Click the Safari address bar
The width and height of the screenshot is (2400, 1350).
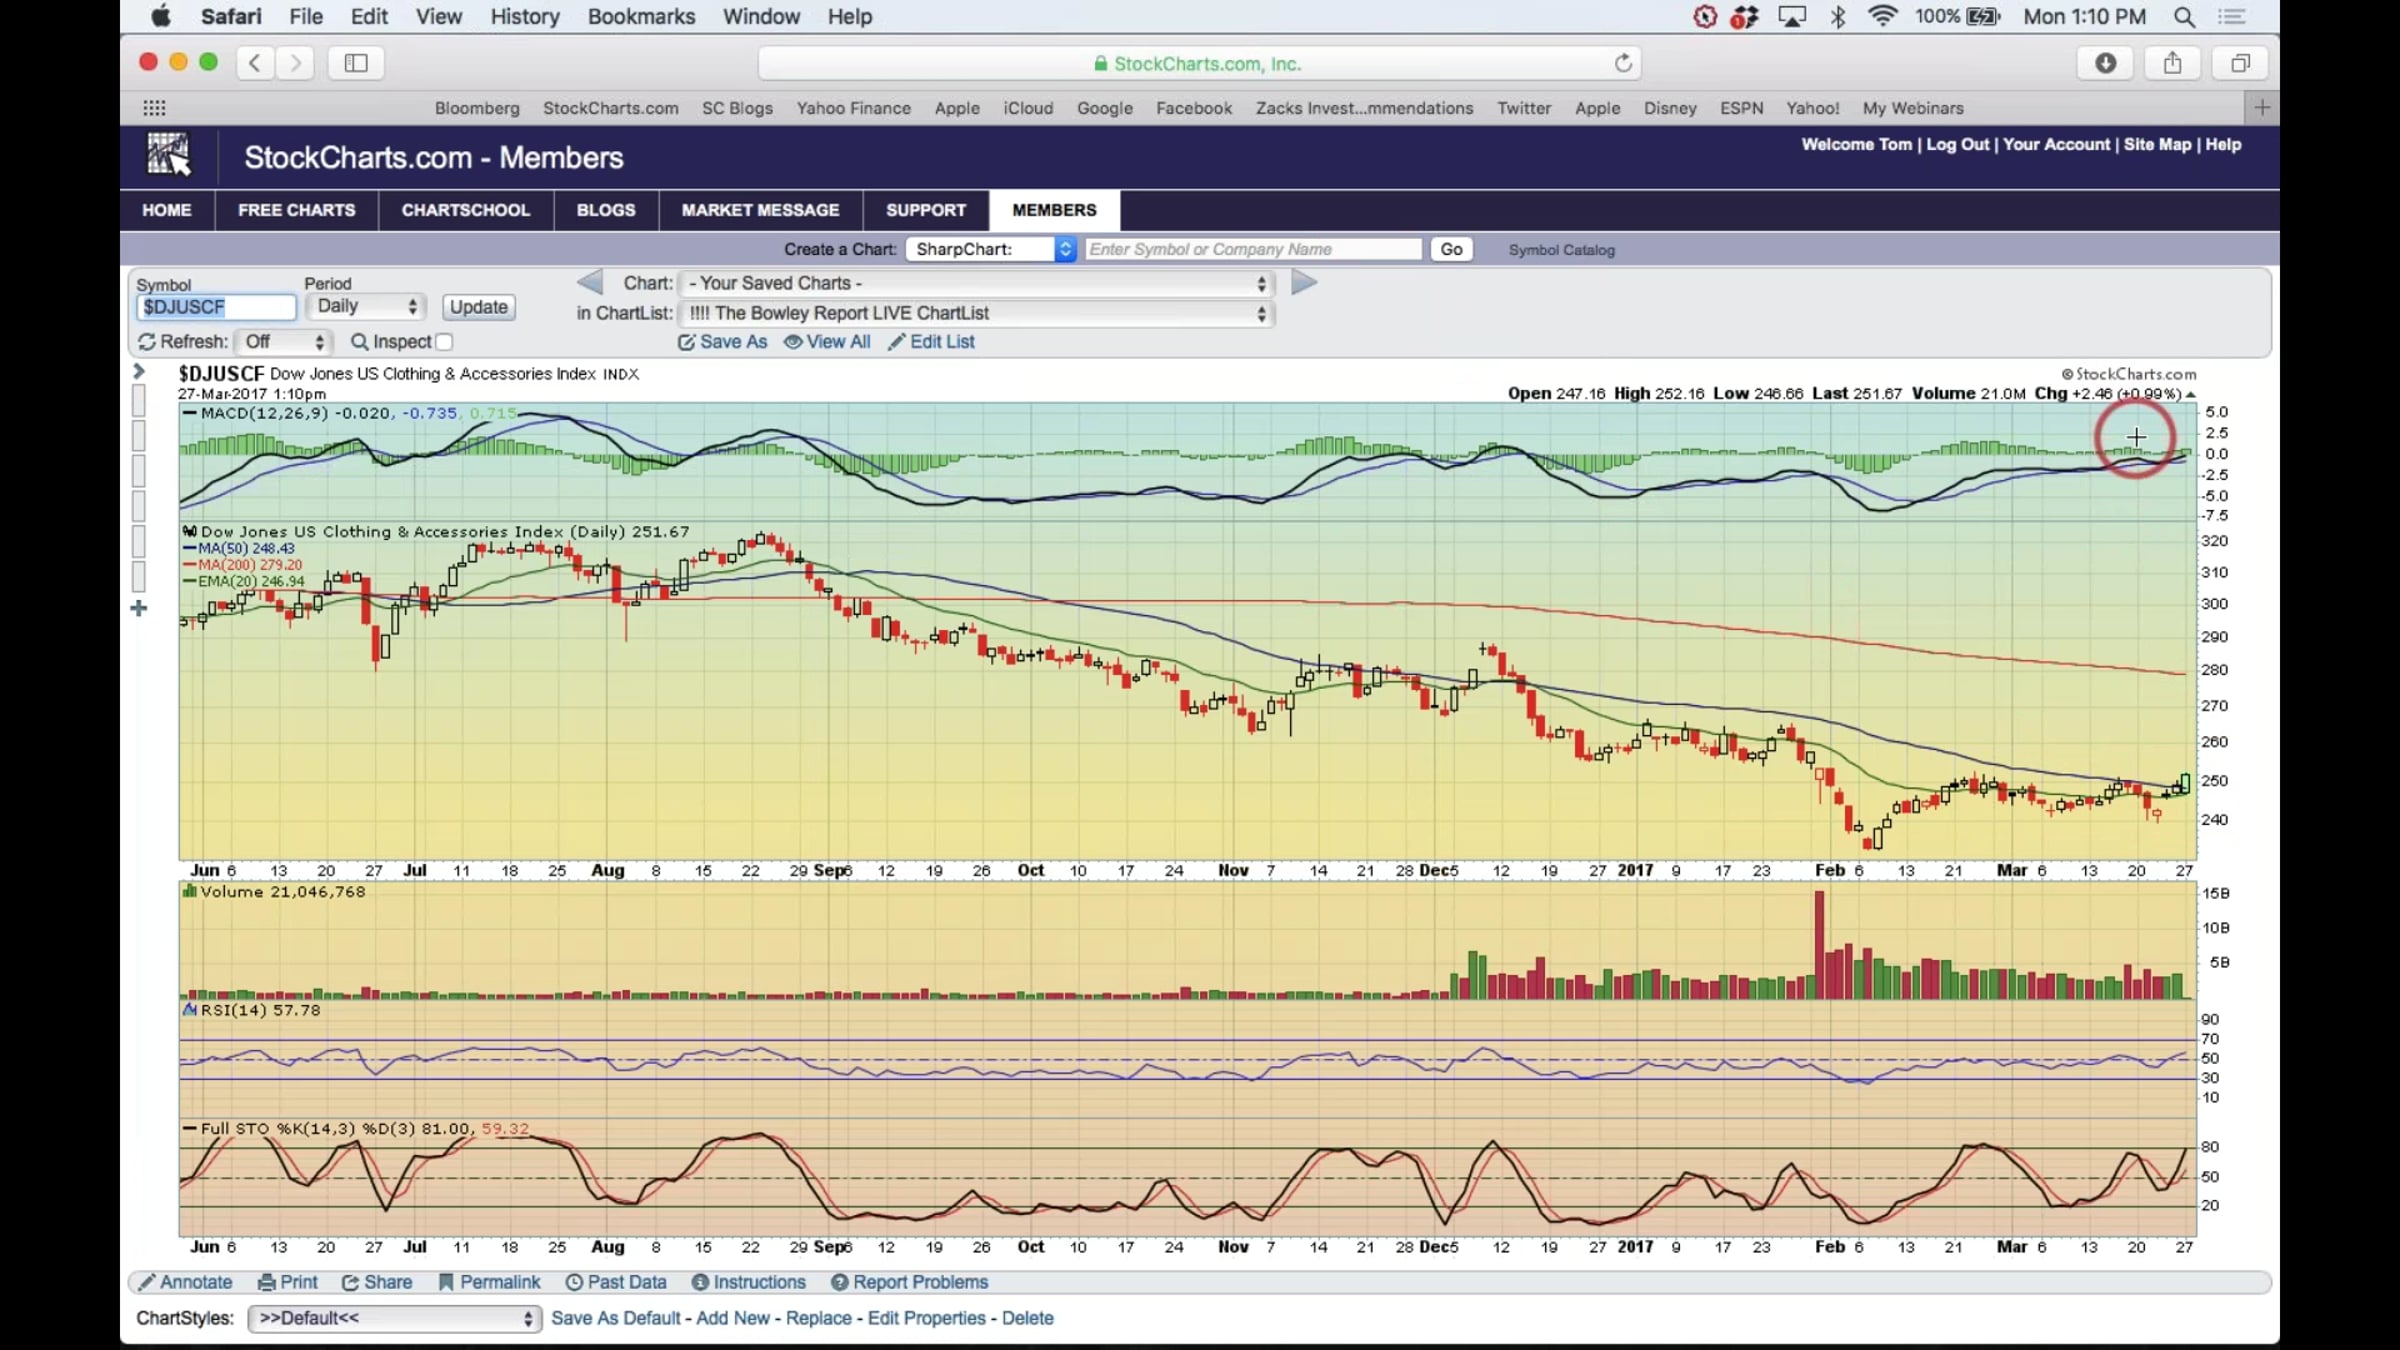1198,63
